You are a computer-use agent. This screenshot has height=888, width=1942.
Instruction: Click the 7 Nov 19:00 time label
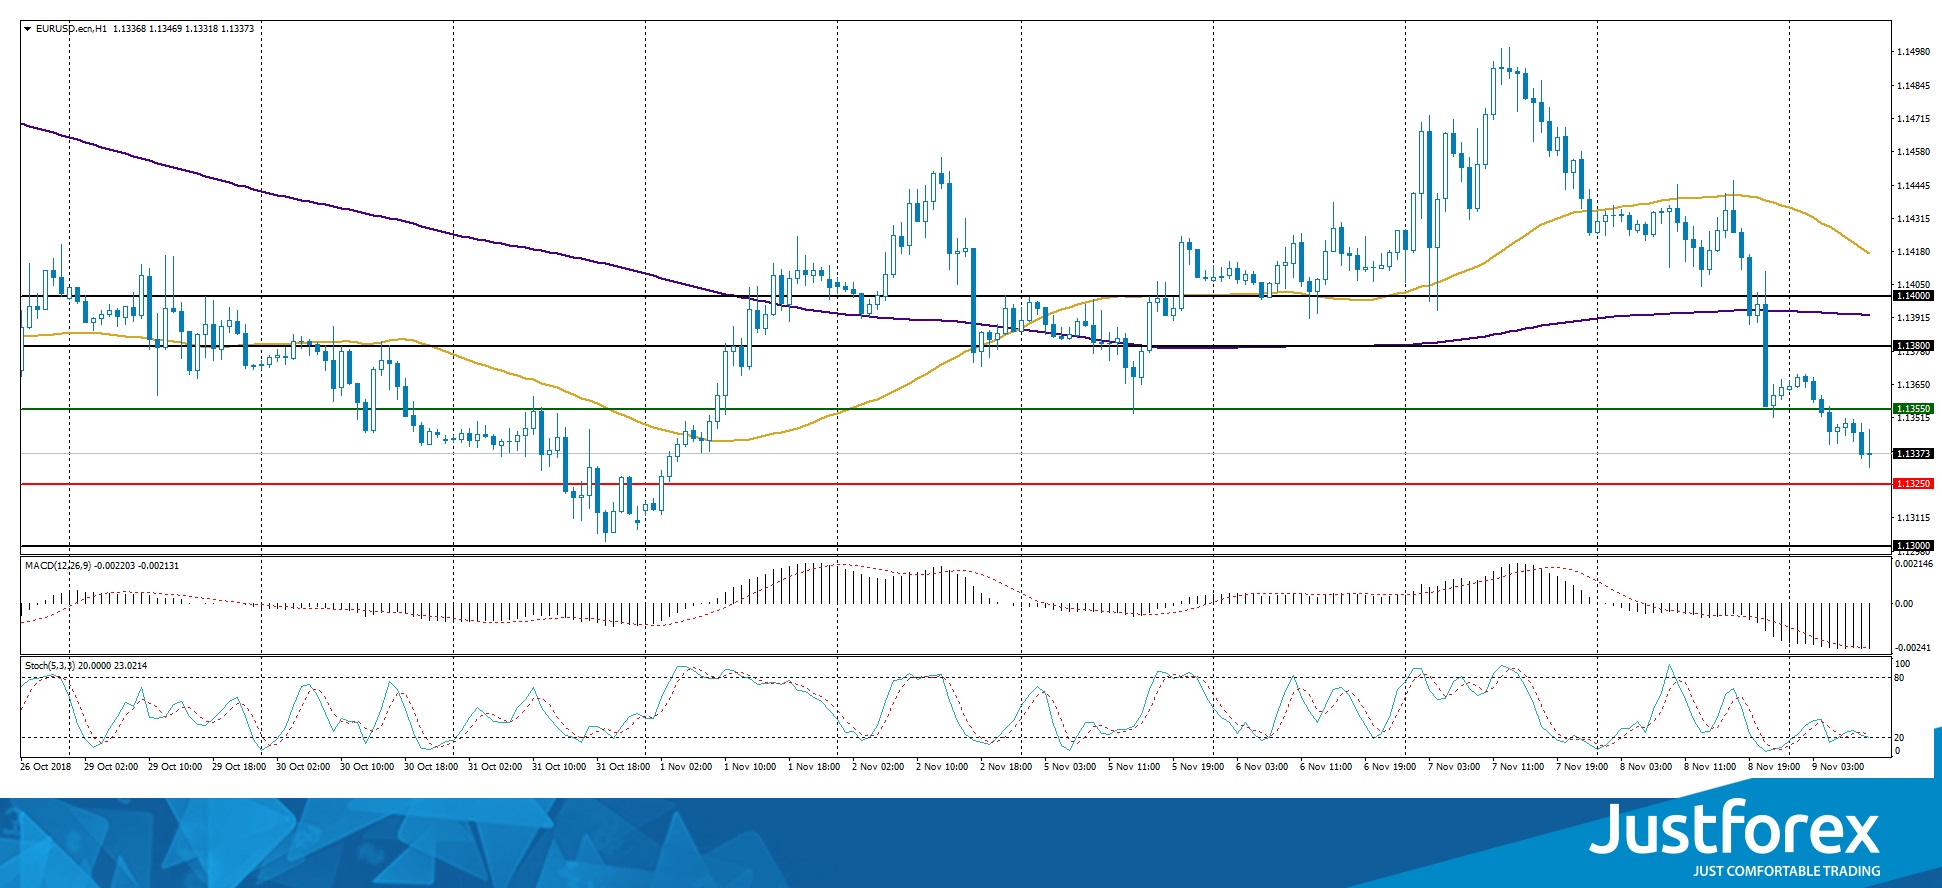[x=1582, y=767]
